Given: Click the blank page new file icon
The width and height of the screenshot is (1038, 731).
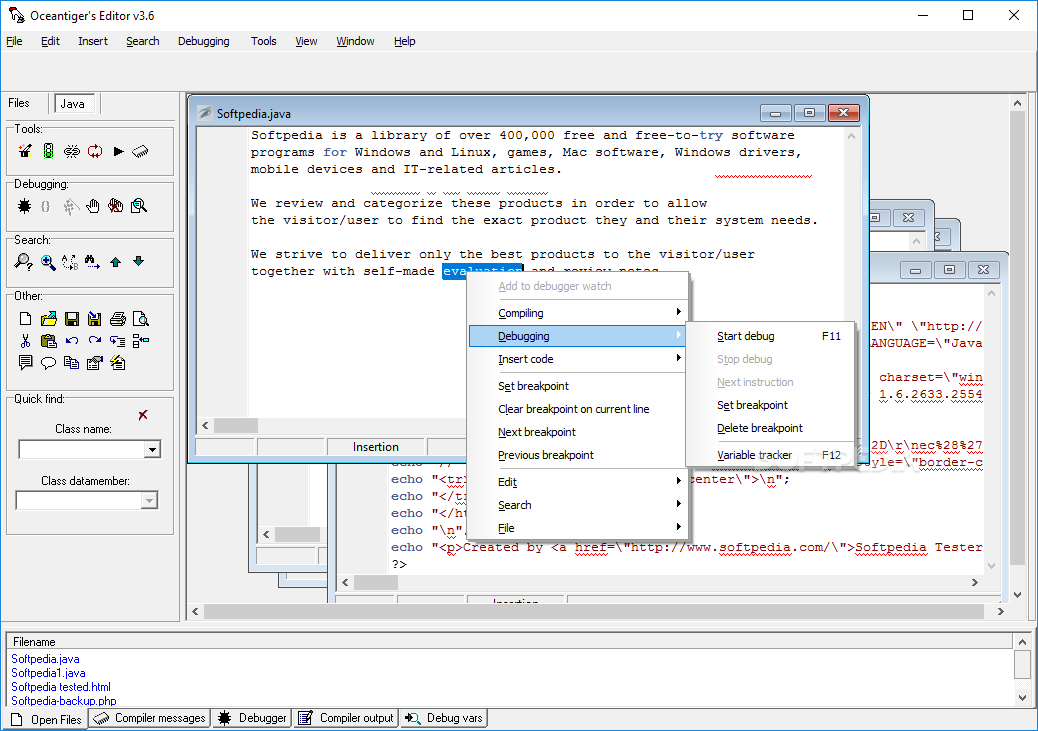Looking at the screenshot, I should pos(25,318).
